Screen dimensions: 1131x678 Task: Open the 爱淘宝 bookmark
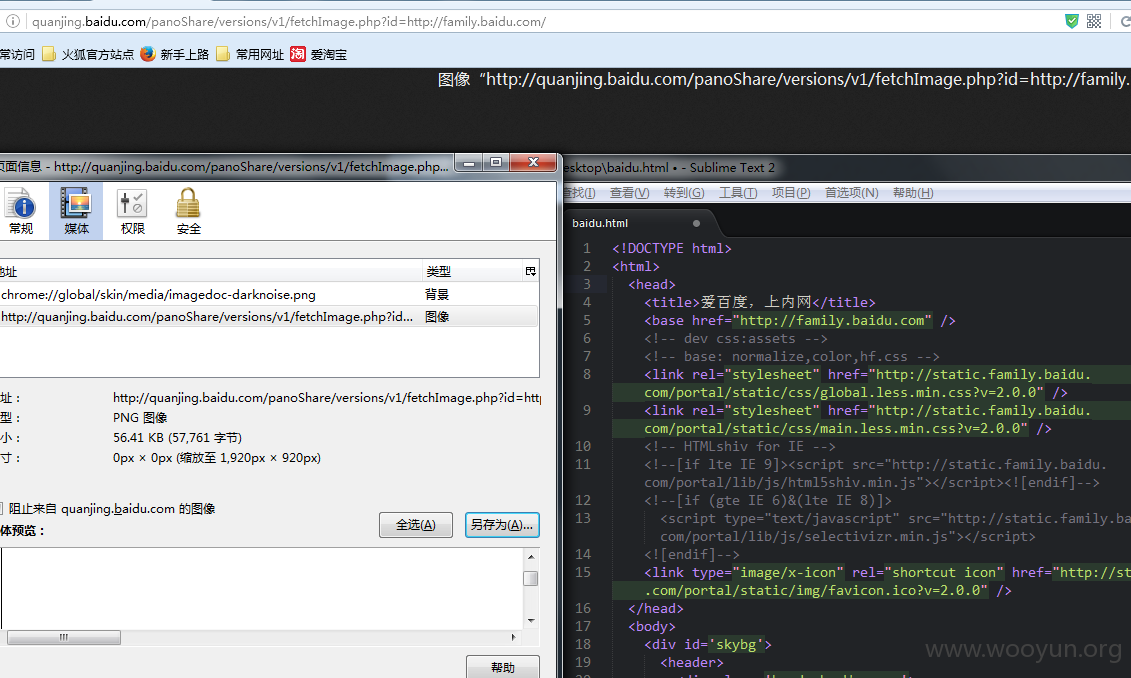[318, 54]
